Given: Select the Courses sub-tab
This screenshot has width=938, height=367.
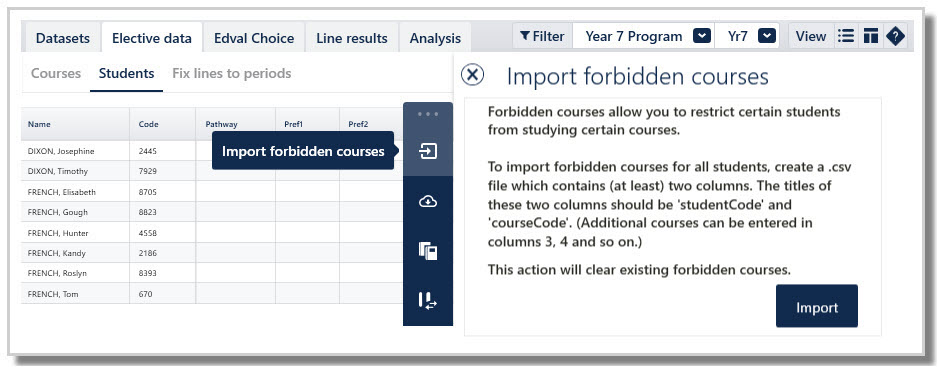Looking at the screenshot, I should click(x=56, y=74).
